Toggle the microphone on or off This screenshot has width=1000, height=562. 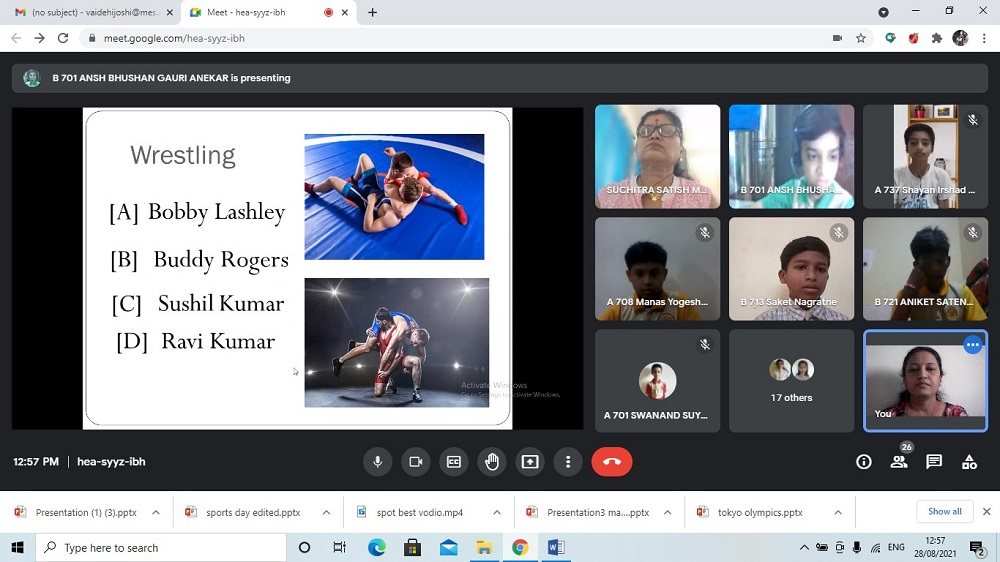(378, 462)
